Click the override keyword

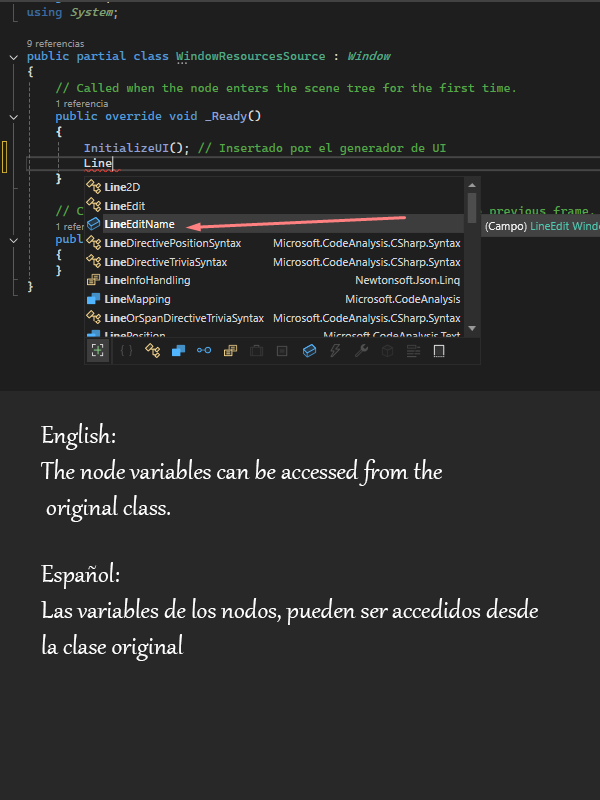click(133, 116)
